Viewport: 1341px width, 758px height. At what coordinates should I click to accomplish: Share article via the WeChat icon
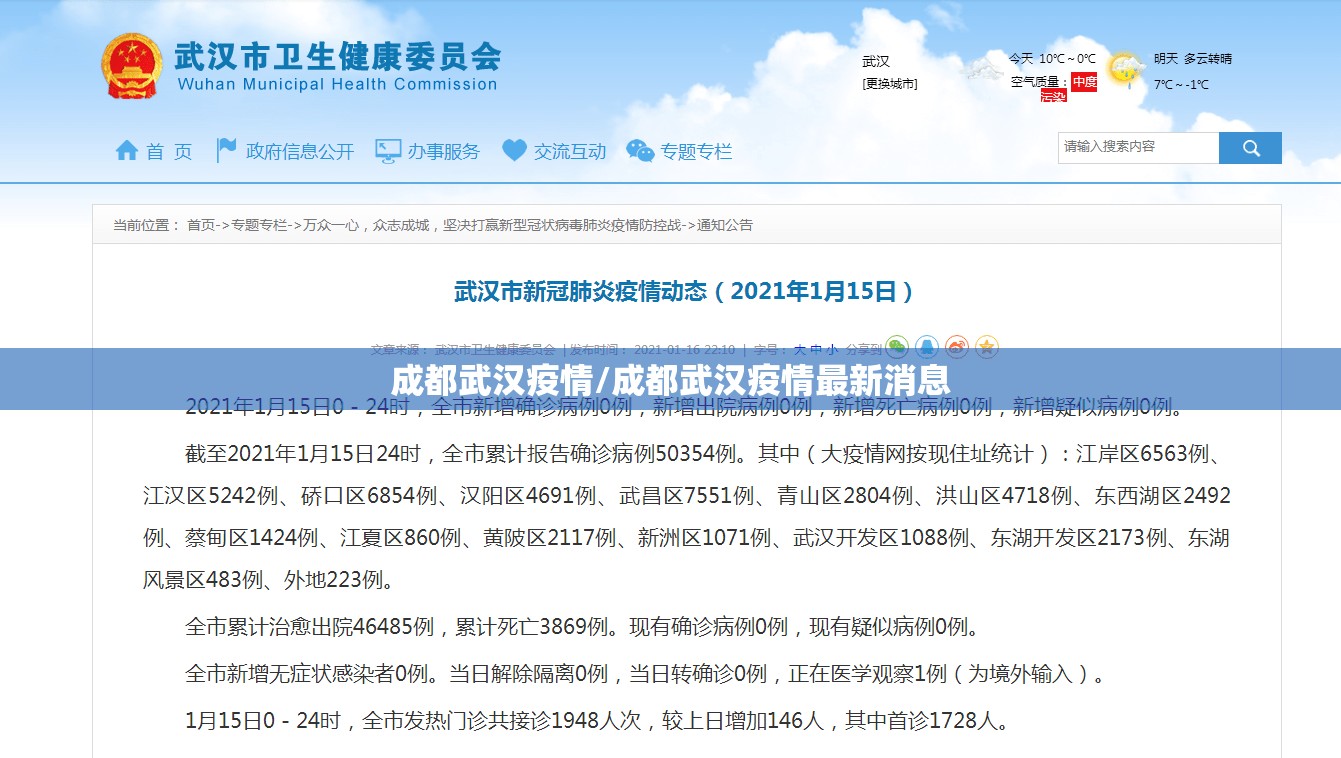point(896,347)
